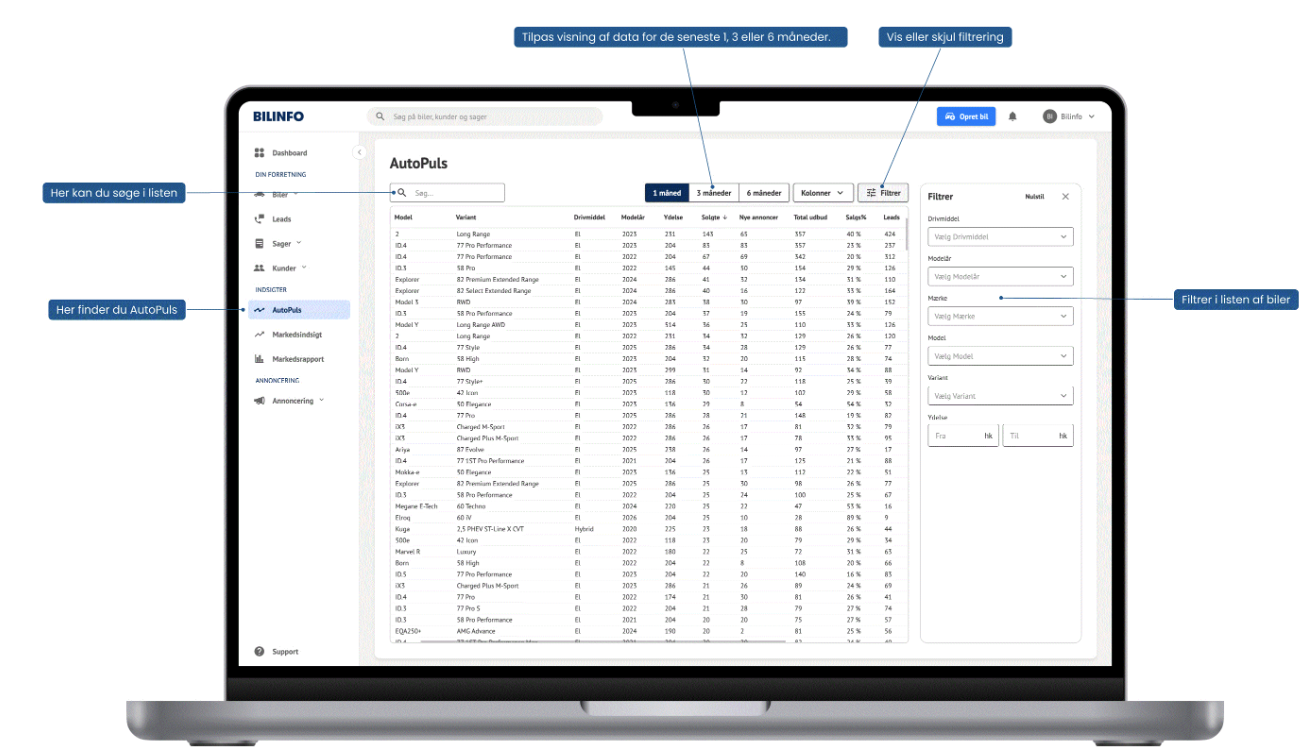Screen dimensions: 1309x756
Task: Switch to the 6 måneder period
Action: [x=764, y=193]
